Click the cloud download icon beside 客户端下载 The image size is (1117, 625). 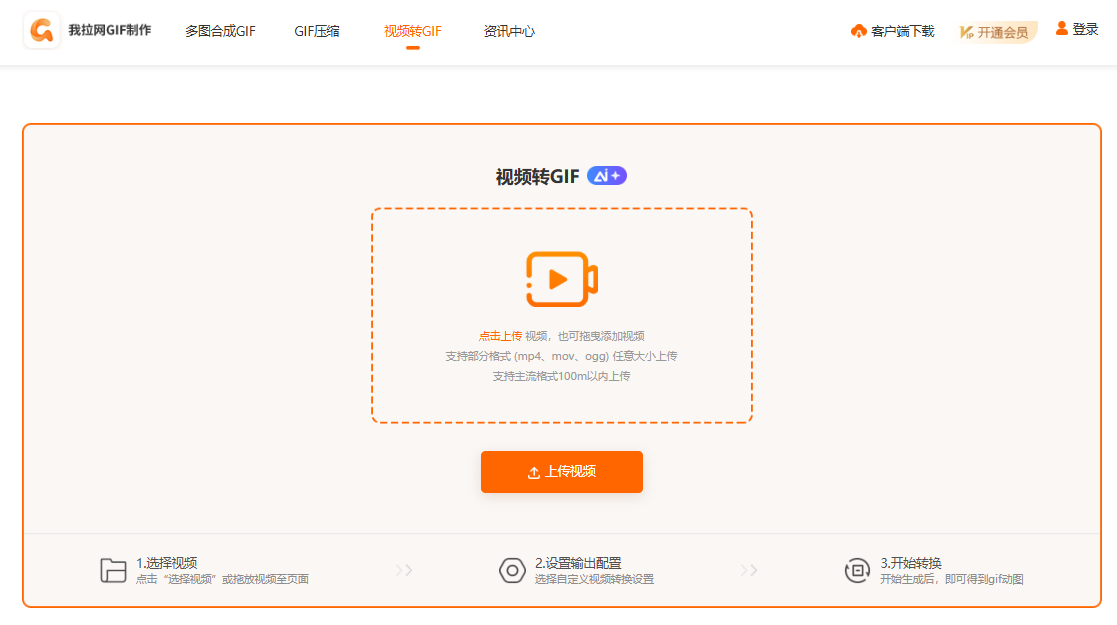(858, 32)
